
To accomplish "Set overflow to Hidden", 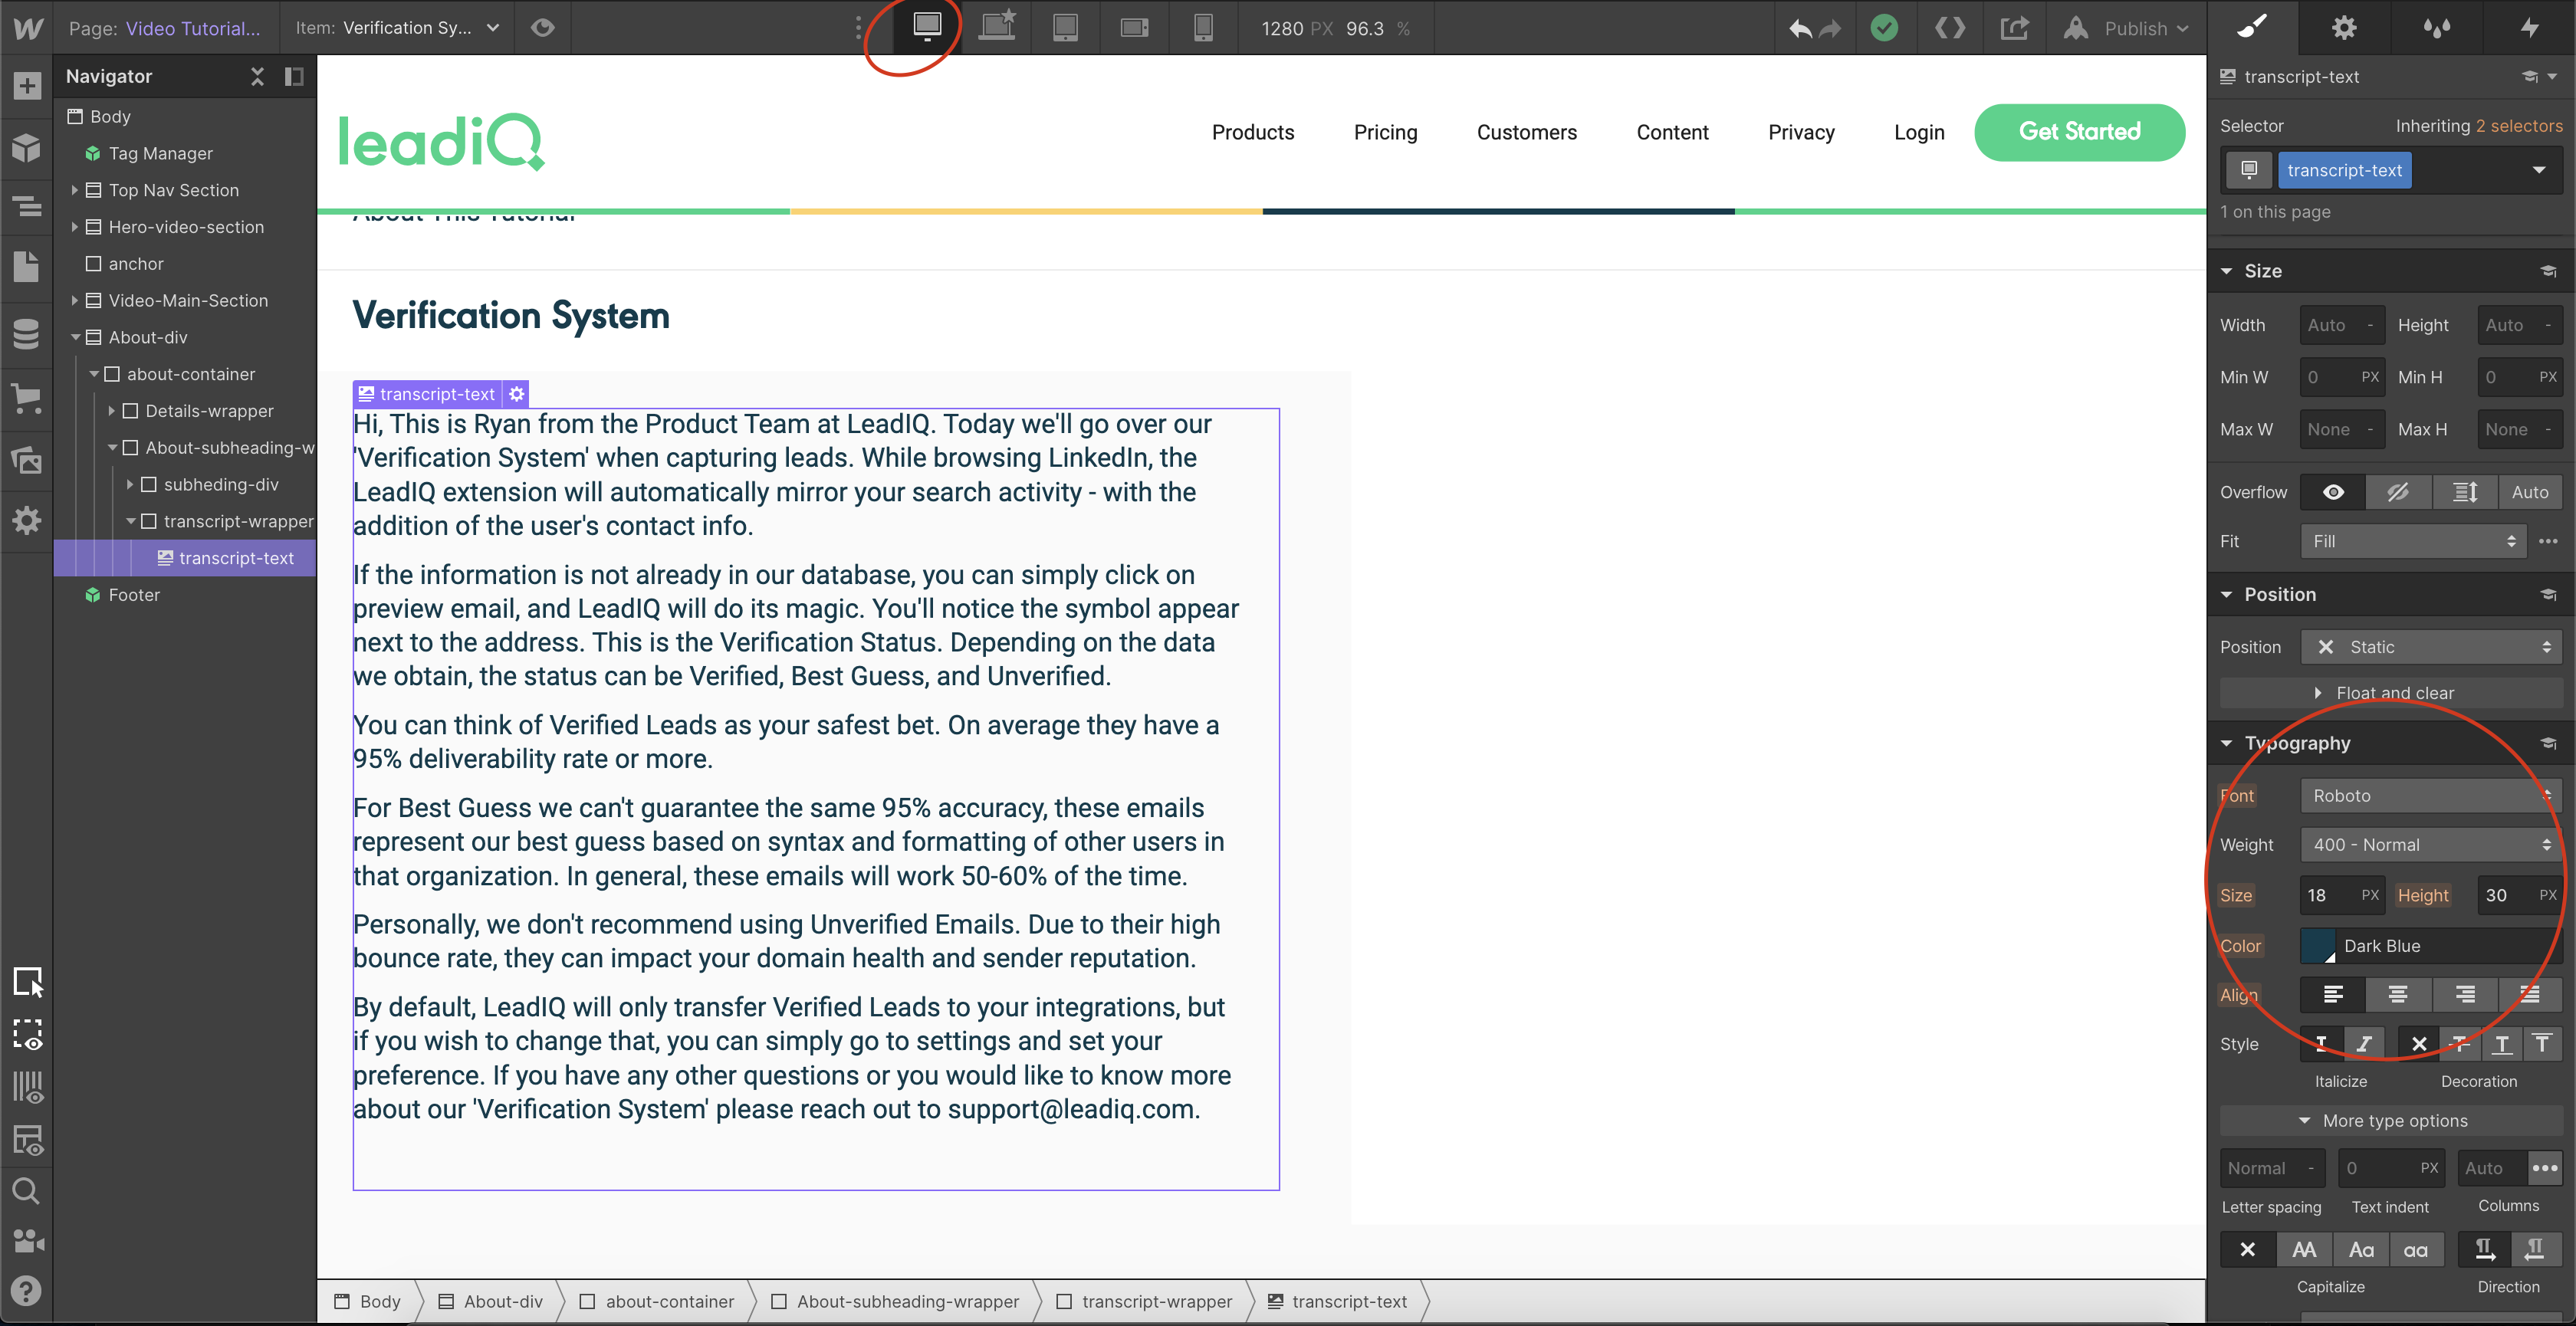I will coord(2398,492).
